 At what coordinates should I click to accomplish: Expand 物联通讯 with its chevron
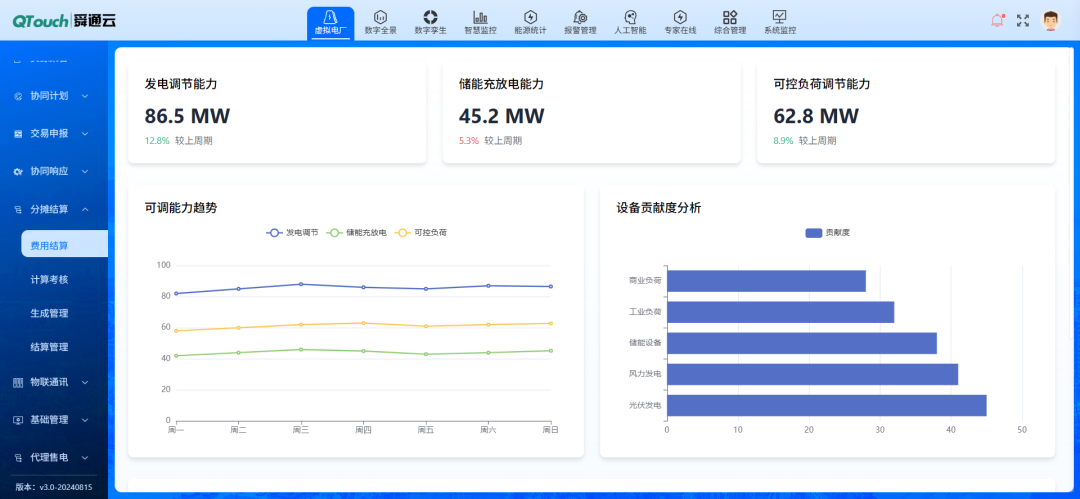85,382
